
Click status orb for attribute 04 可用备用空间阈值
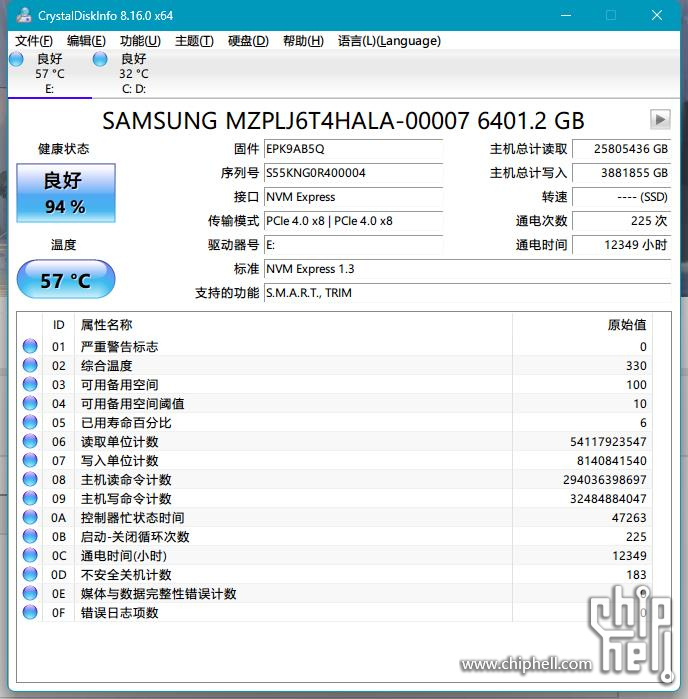coord(30,403)
